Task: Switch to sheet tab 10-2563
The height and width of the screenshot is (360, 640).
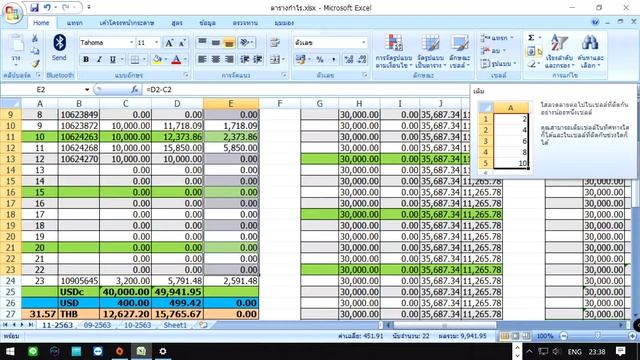Action: [x=137, y=325]
